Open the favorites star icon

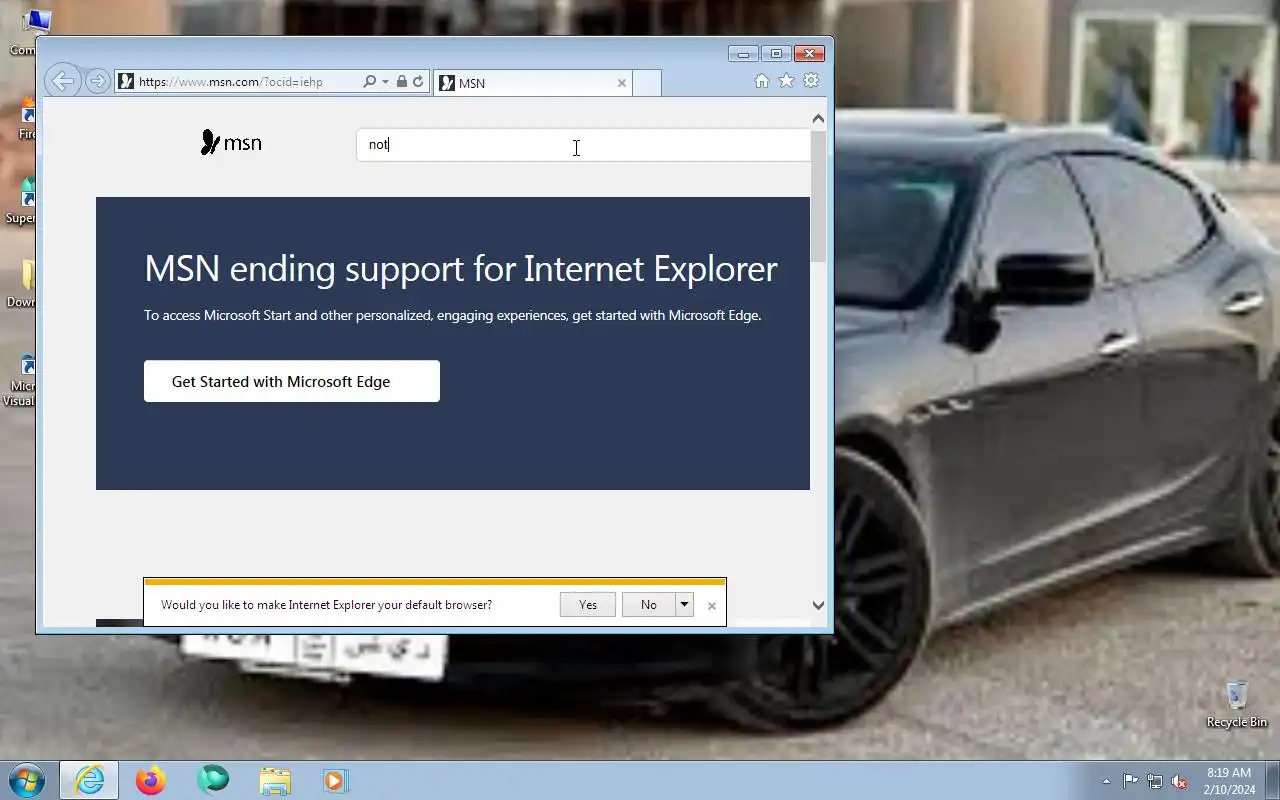[786, 81]
